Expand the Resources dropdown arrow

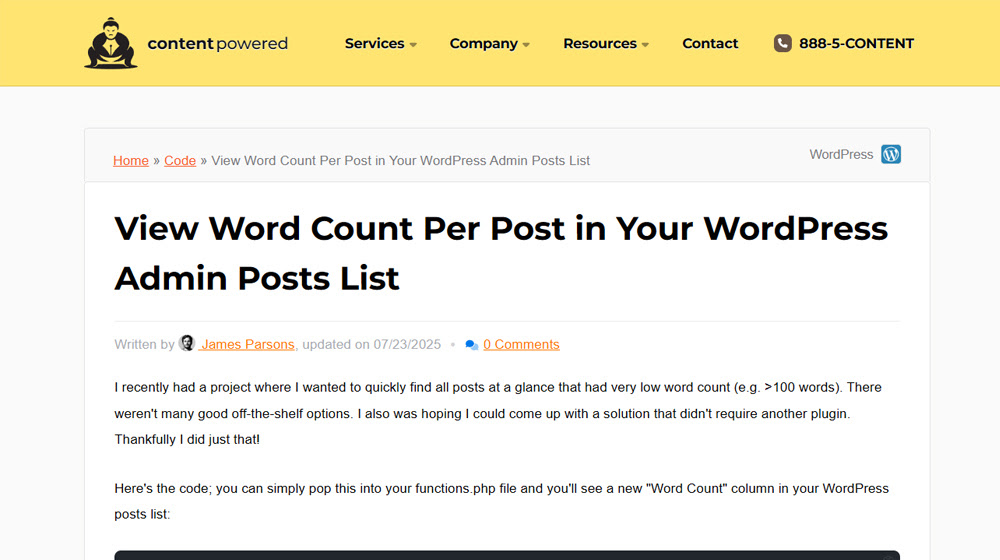point(645,45)
